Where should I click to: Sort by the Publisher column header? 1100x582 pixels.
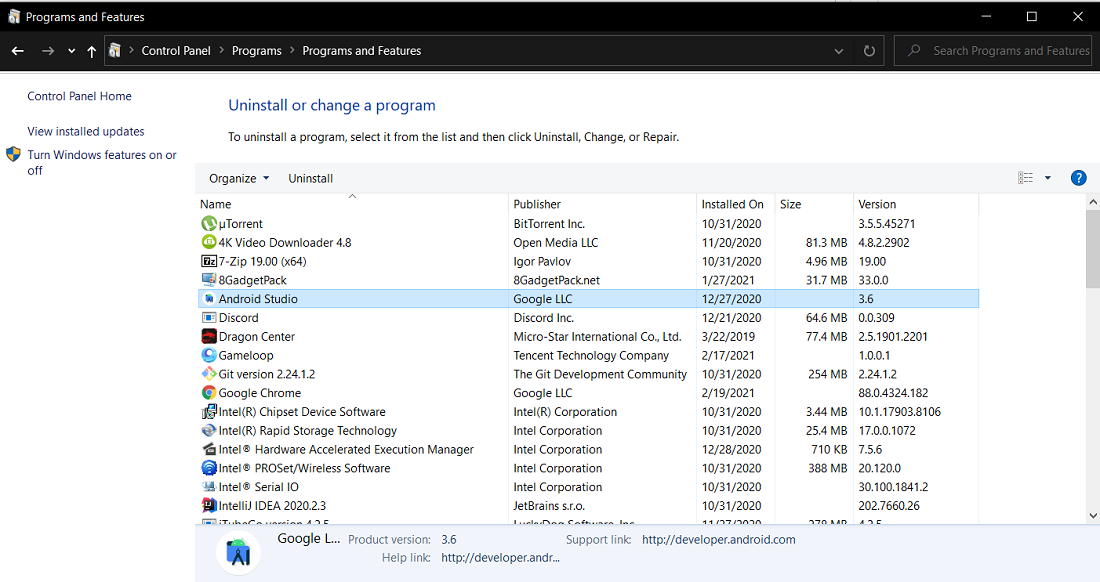pos(538,204)
